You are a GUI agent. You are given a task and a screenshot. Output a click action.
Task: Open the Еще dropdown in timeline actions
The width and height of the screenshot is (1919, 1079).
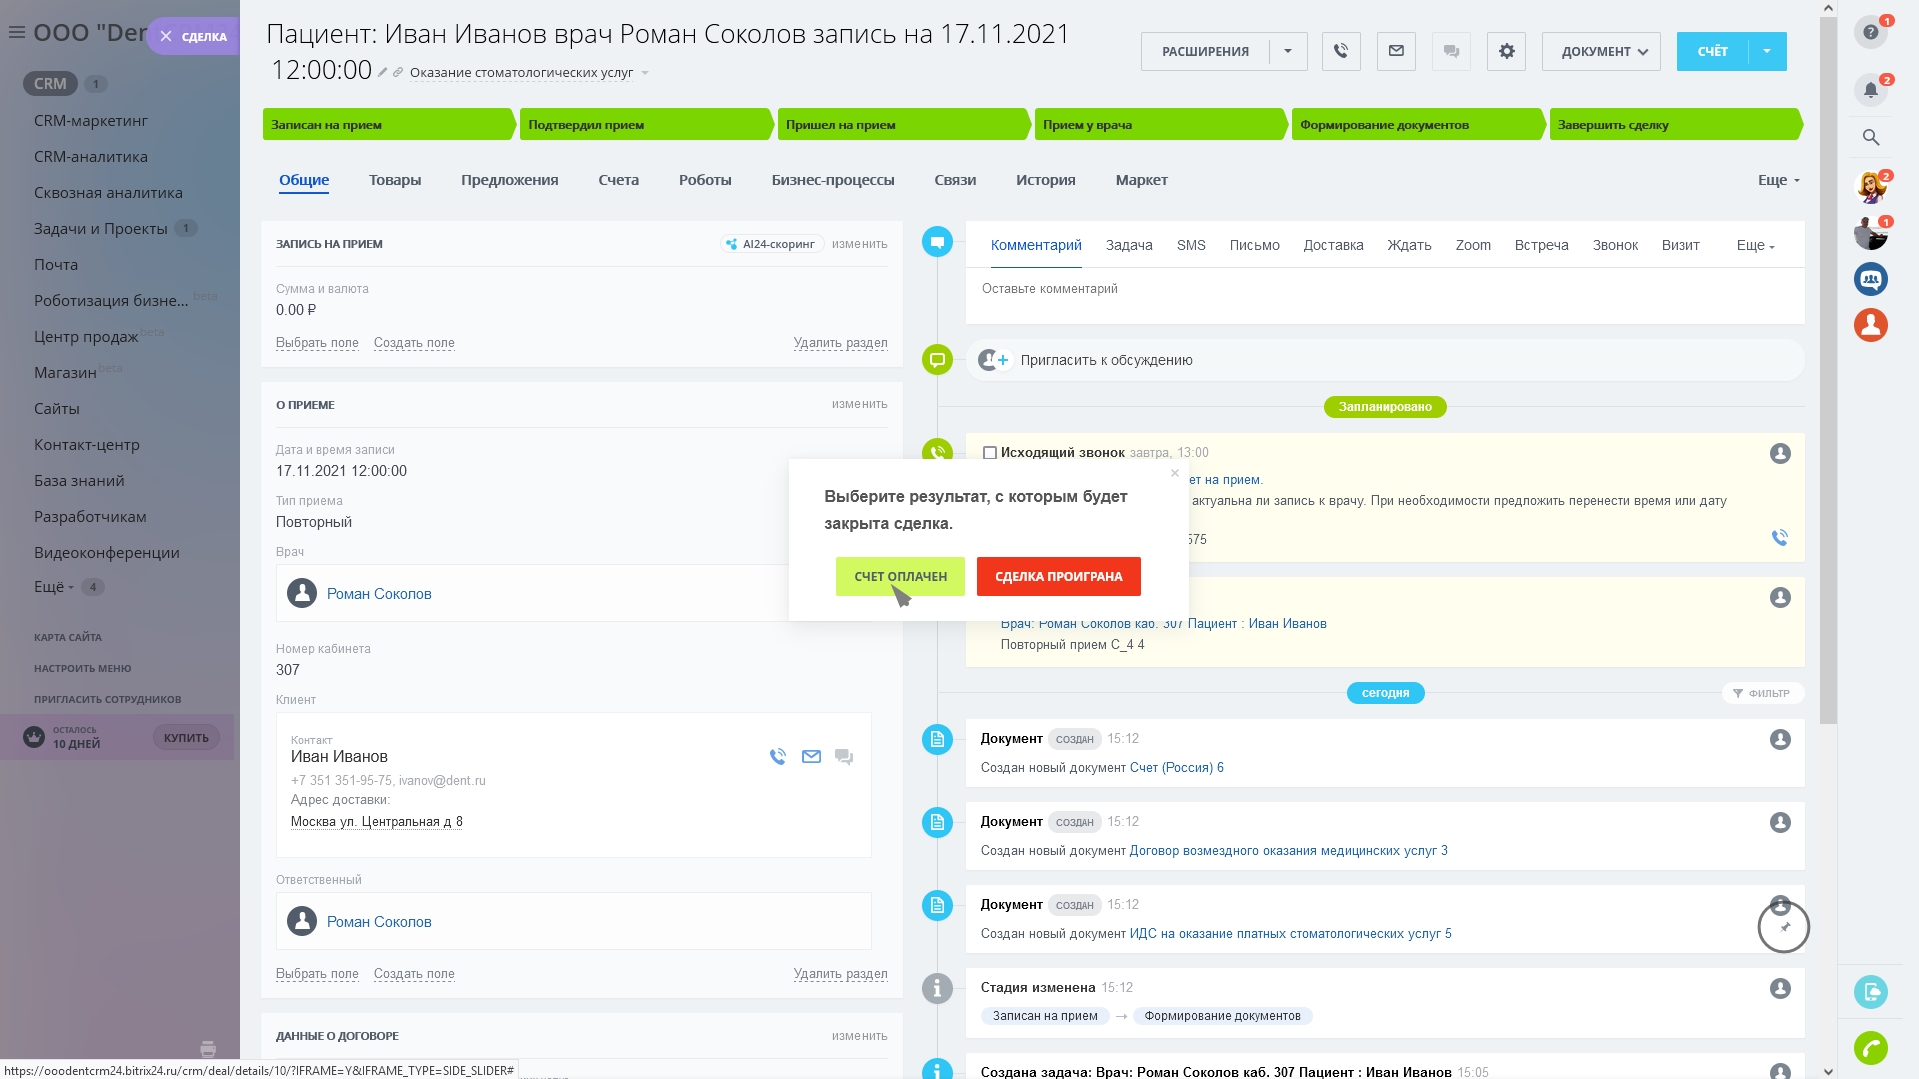1755,245
